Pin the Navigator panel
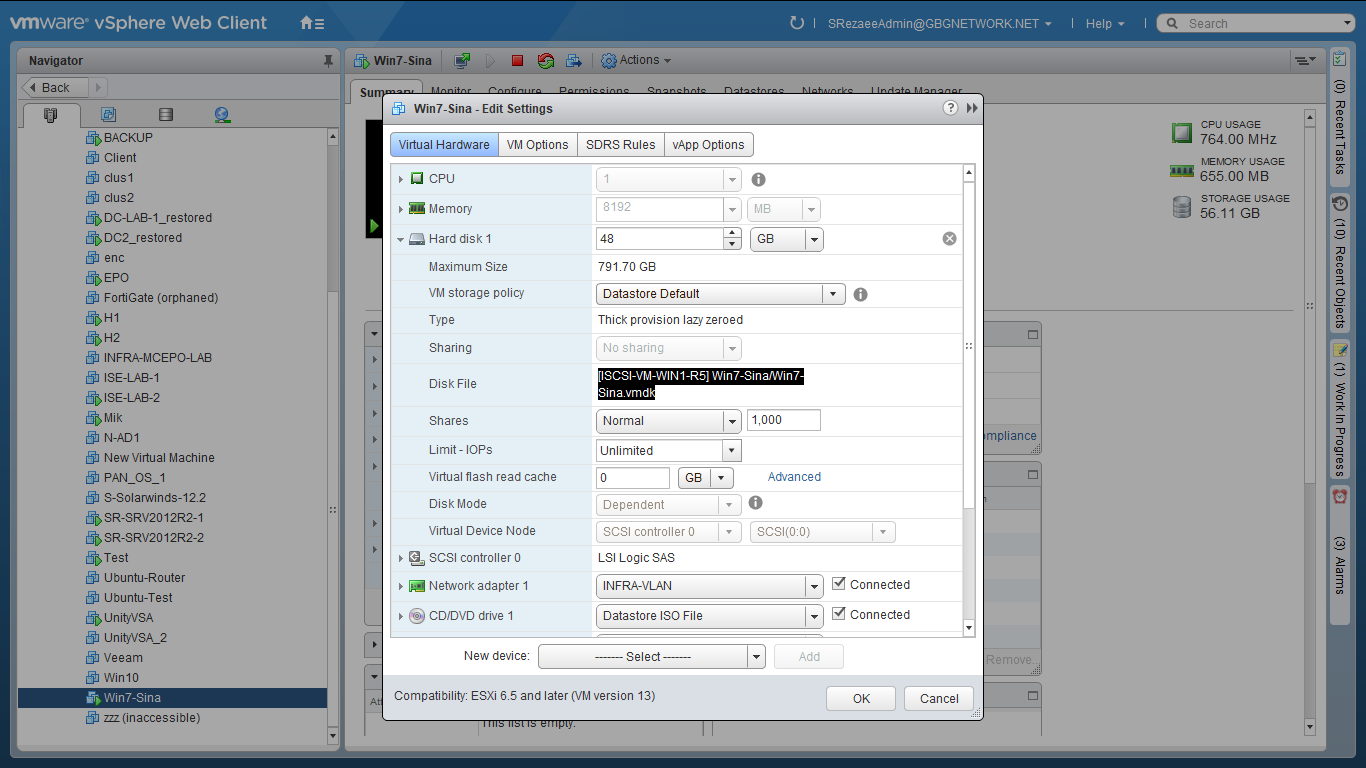Image resolution: width=1366 pixels, height=768 pixels. [x=328, y=61]
